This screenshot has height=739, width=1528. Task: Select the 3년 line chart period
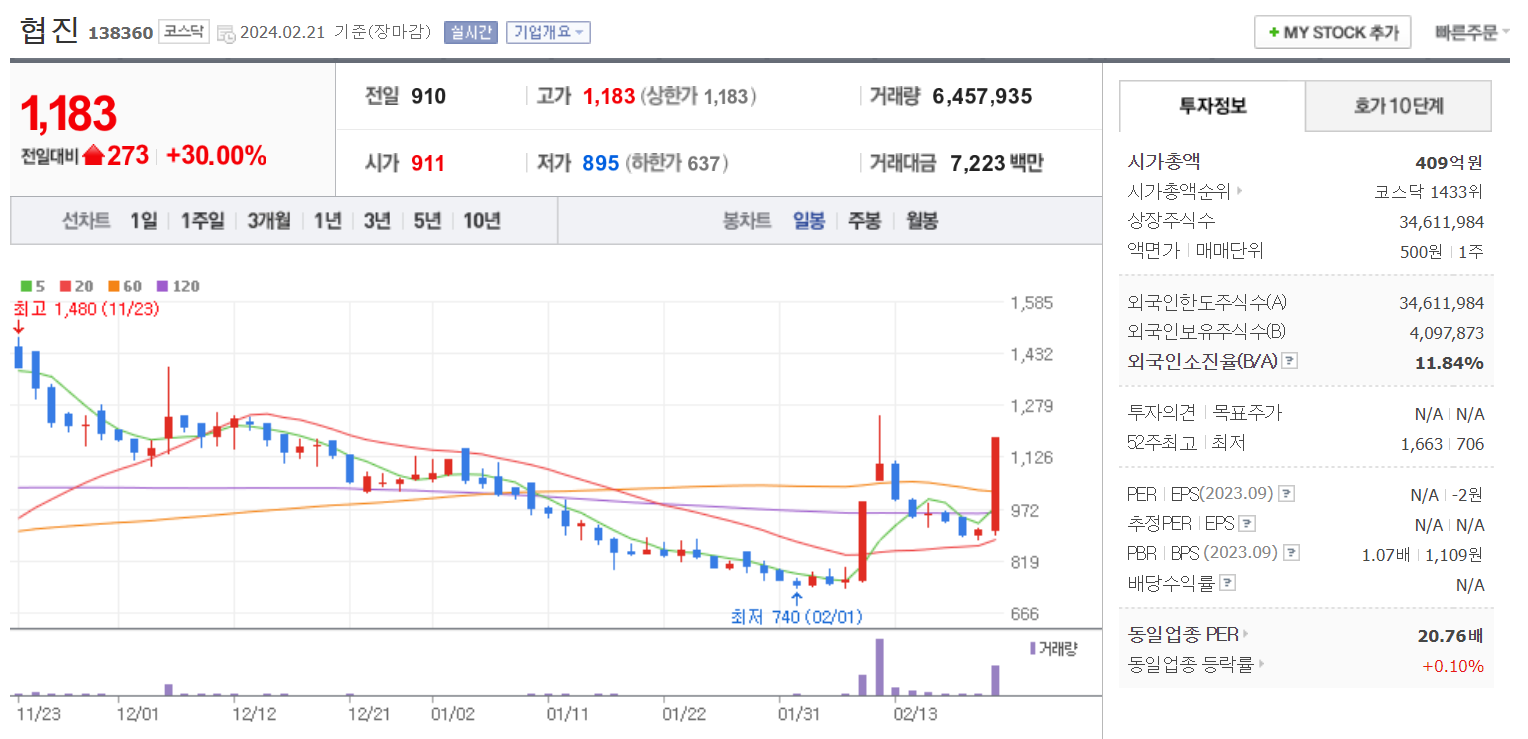pyautogui.click(x=377, y=221)
